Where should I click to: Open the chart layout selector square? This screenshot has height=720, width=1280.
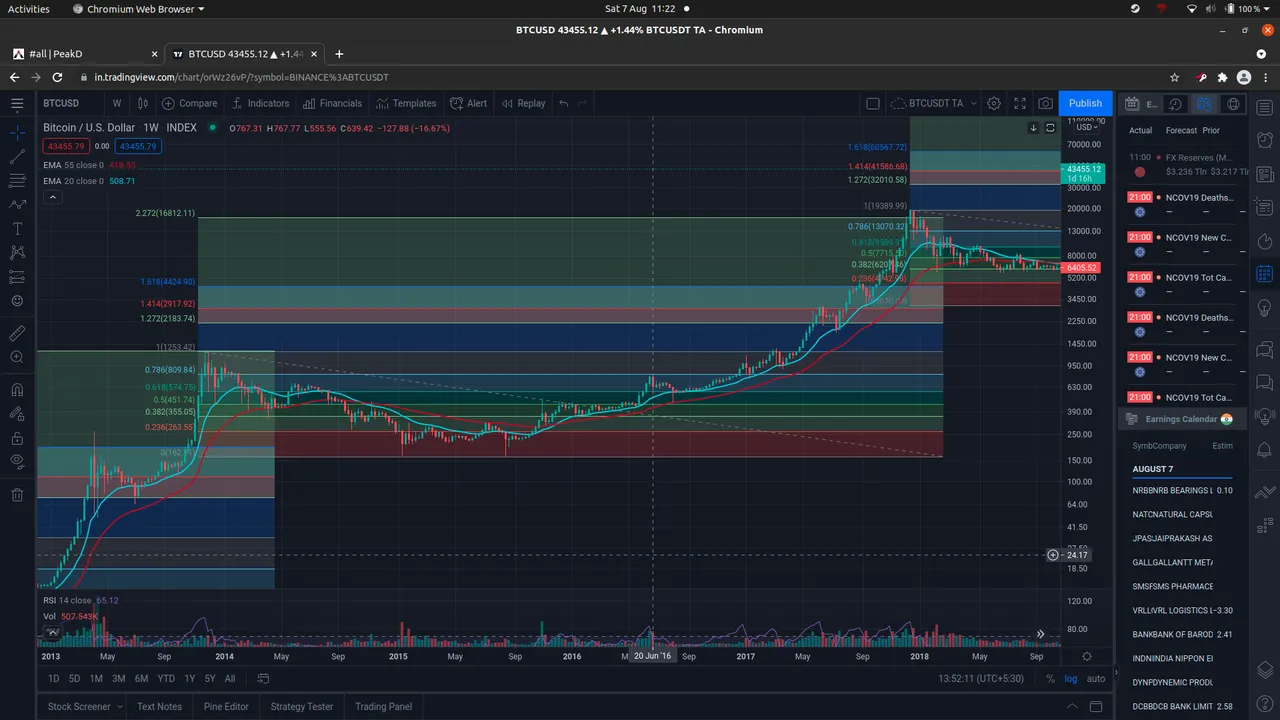pos(873,103)
